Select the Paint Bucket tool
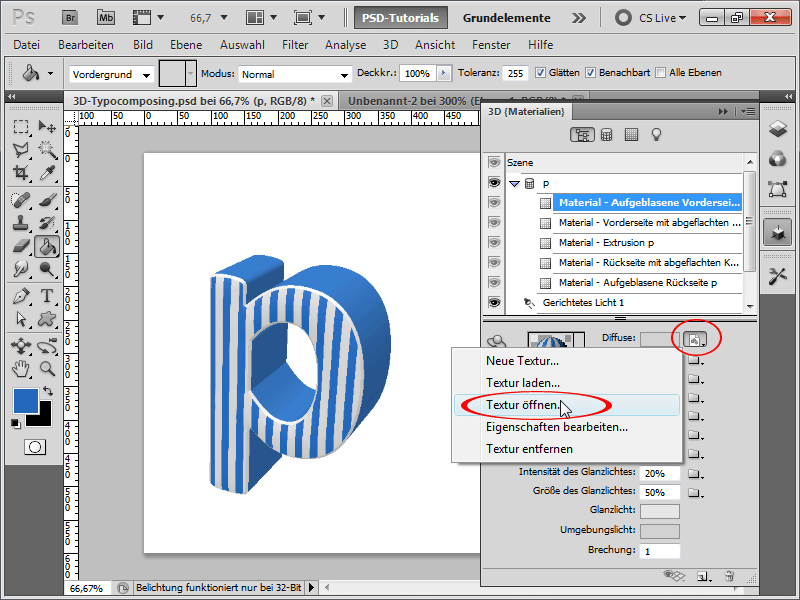Viewport: 800px width, 600px height. click(x=47, y=246)
